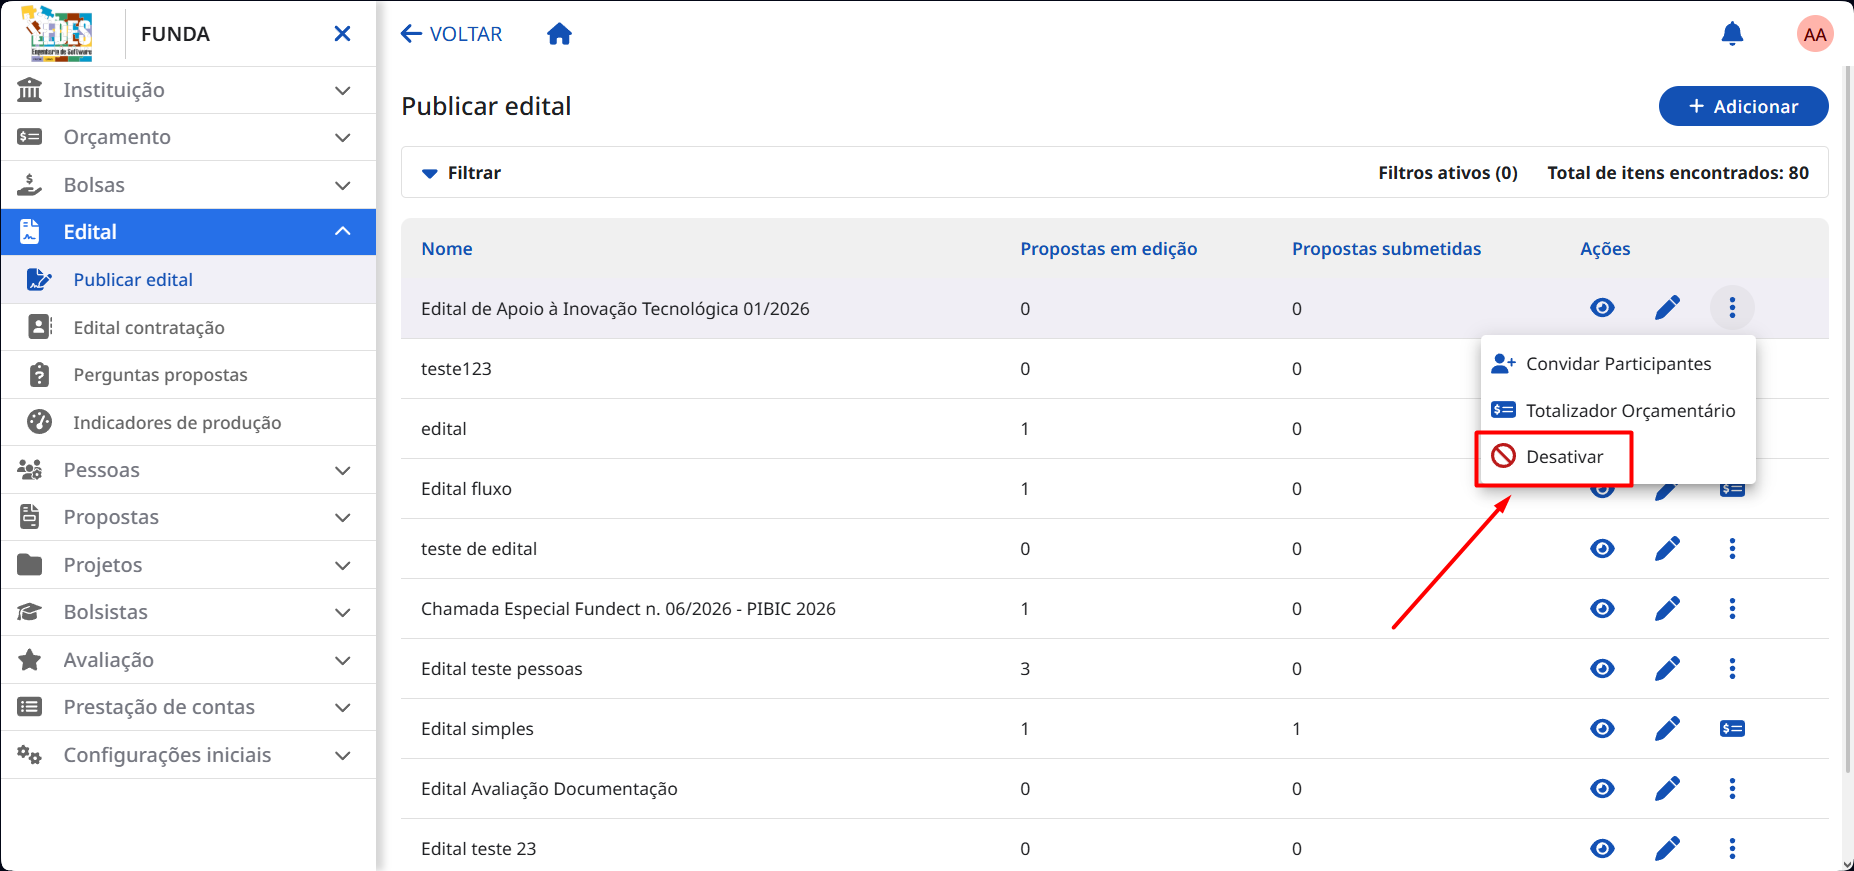View the Edital de Apoio à Inovação entry
1854x871 pixels.
(x=1602, y=308)
